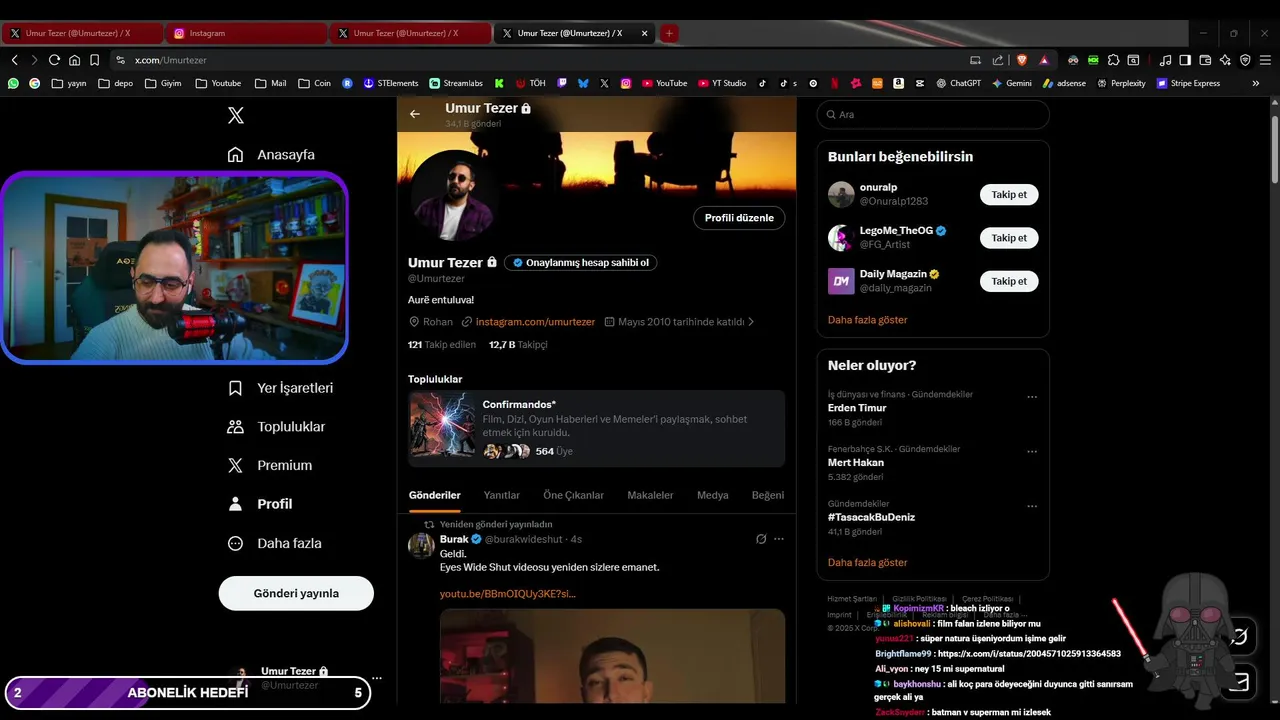
Task: Click Daha fazla göster under suggestions
Action: 868,320
